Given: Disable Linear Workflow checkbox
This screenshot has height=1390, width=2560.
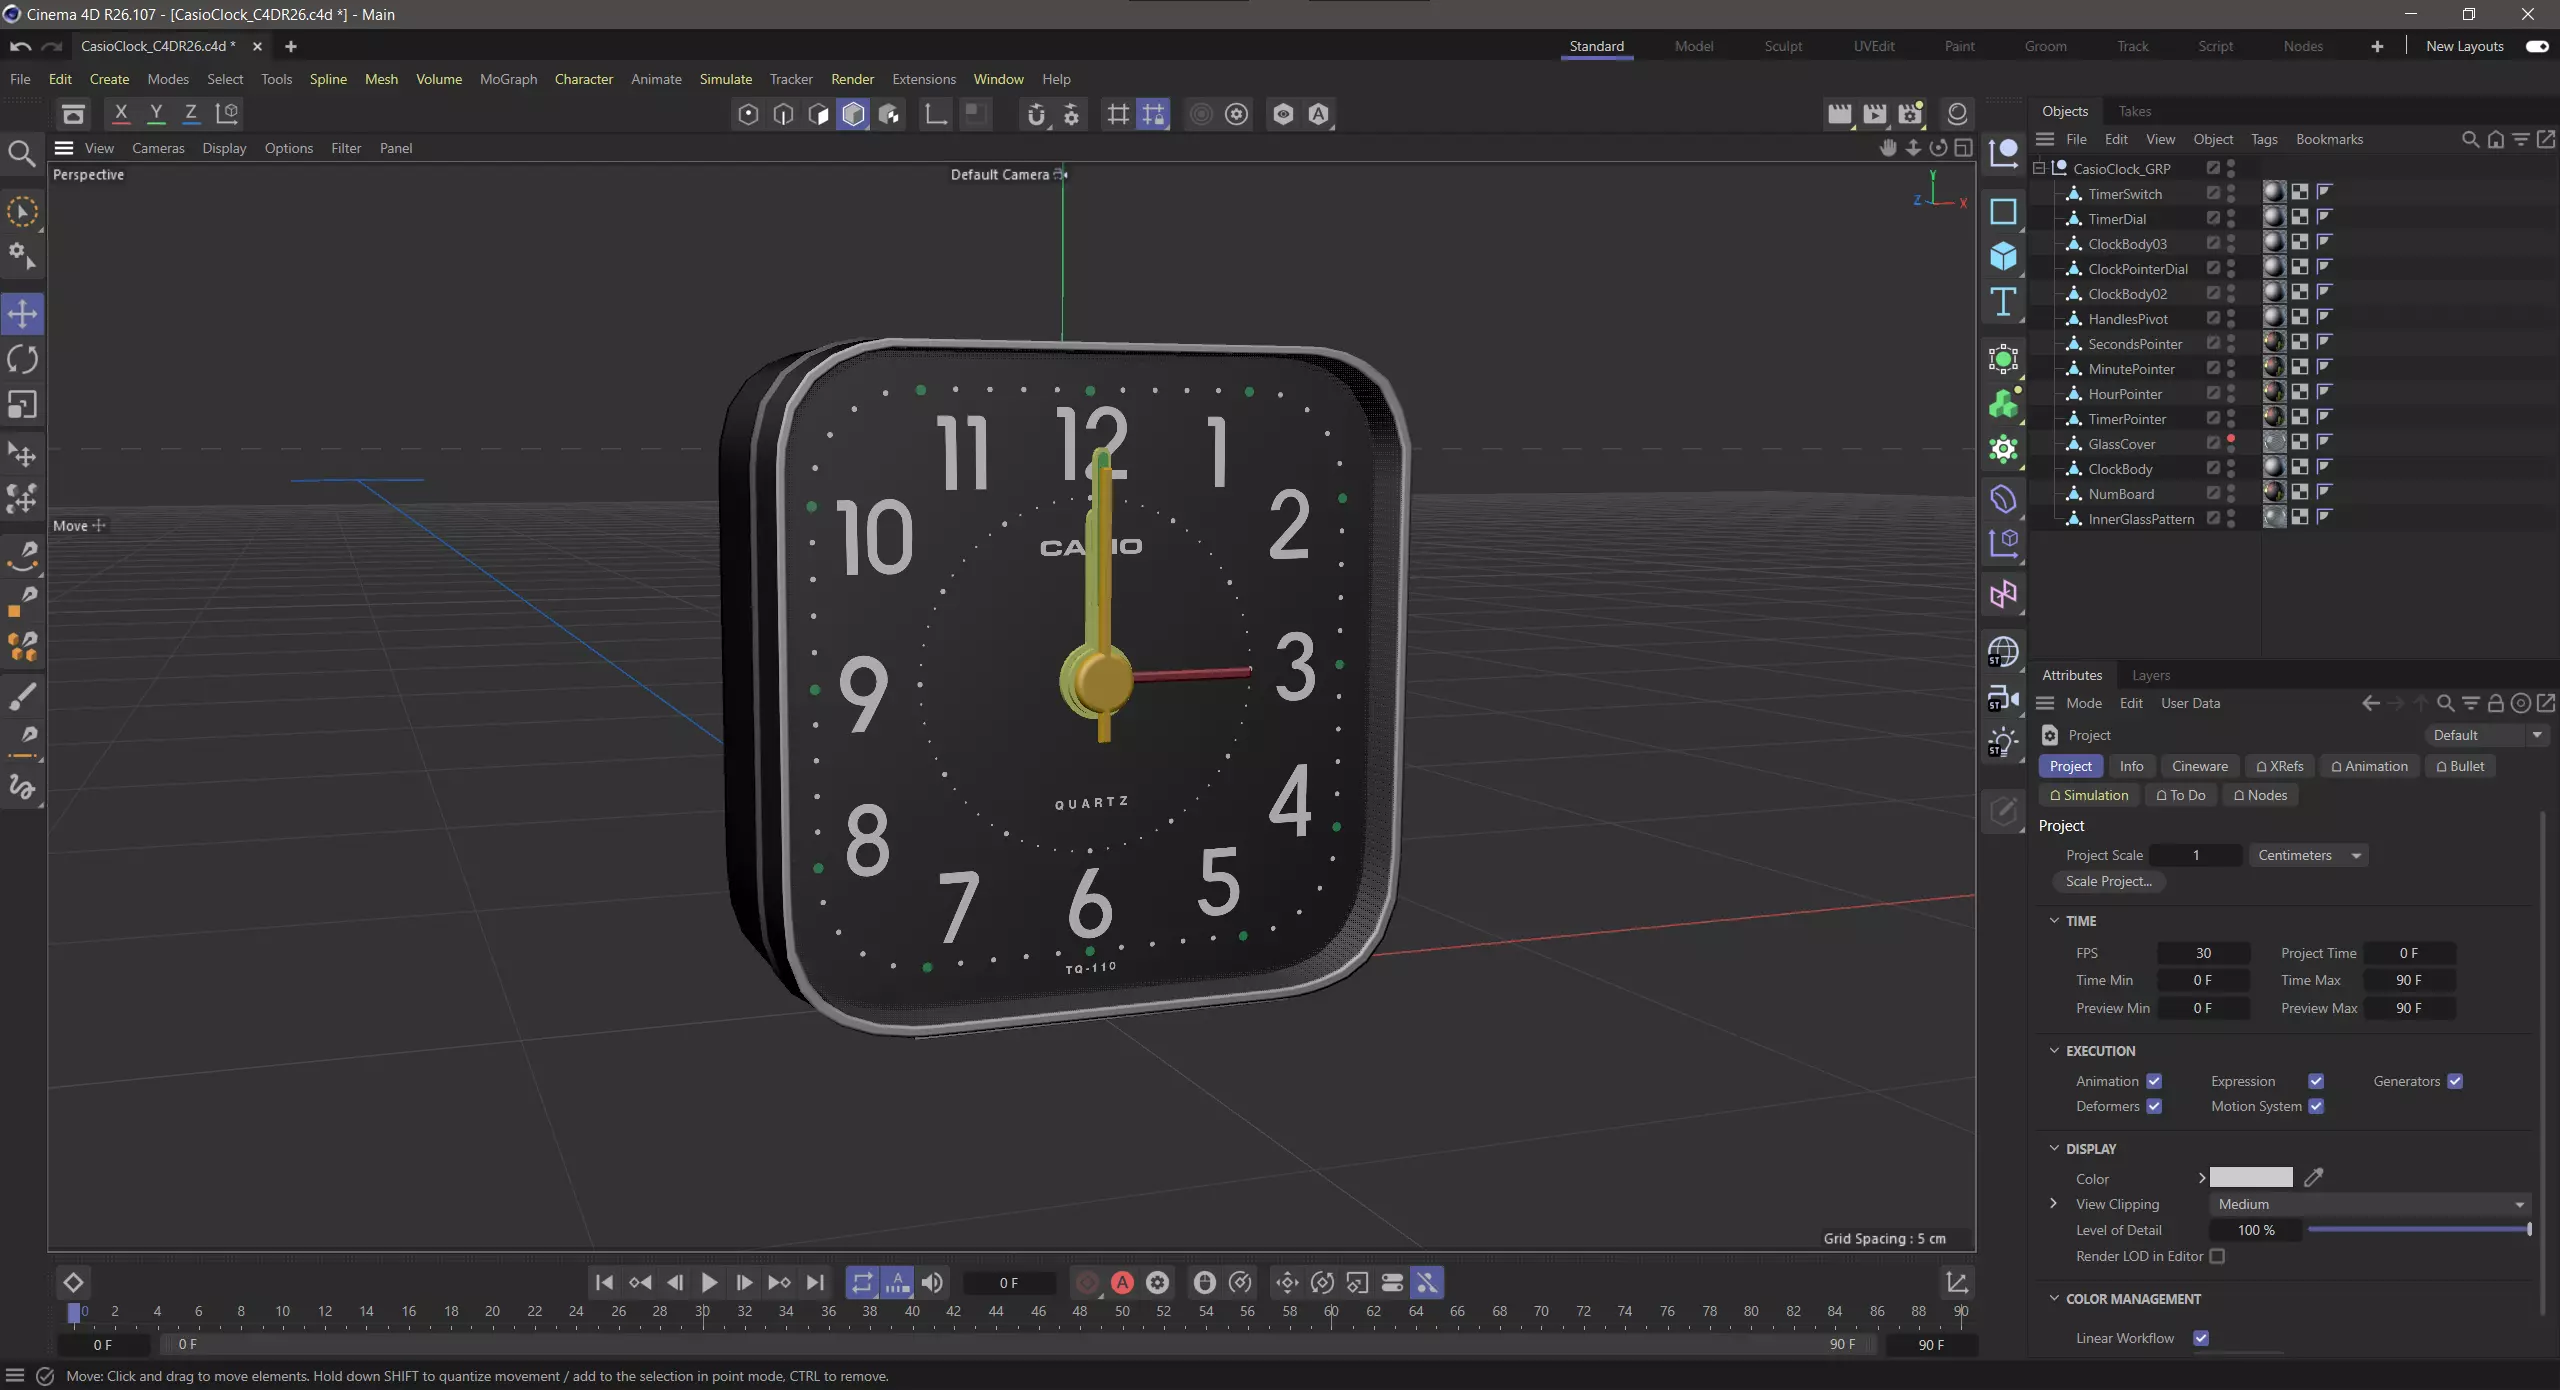Looking at the screenshot, I should point(2201,1339).
